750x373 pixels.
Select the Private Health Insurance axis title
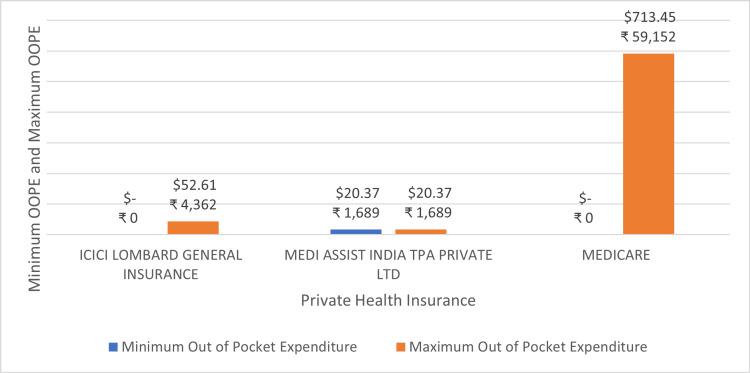point(388,300)
